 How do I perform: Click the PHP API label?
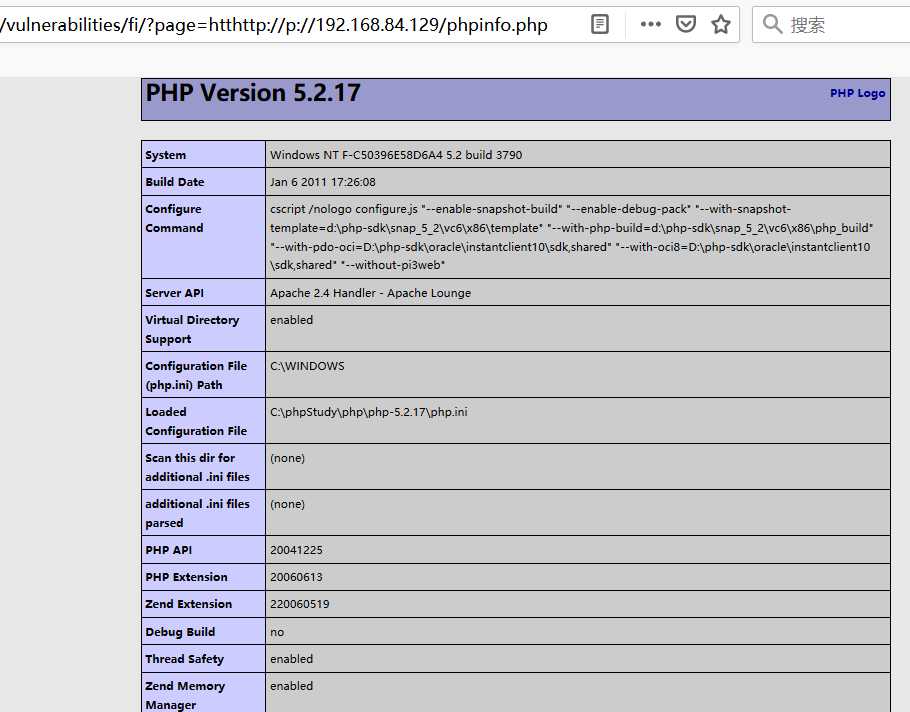pos(168,550)
